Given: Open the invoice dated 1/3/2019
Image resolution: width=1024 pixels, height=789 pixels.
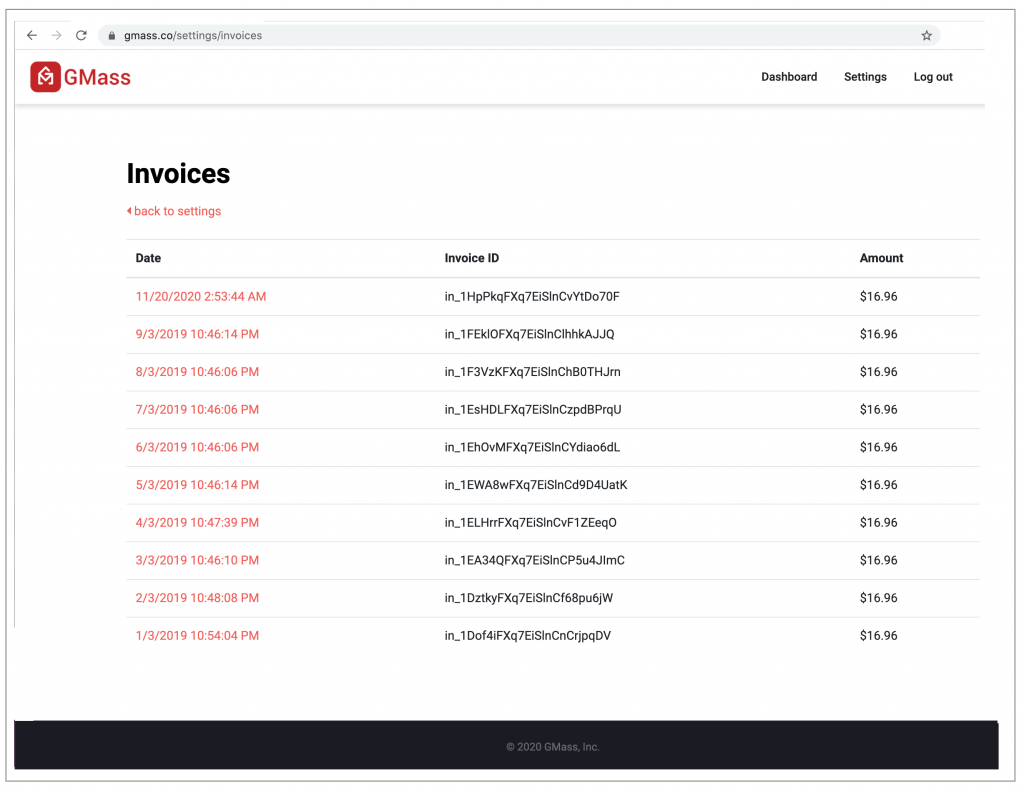Looking at the screenshot, I should [x=193, y=635].
